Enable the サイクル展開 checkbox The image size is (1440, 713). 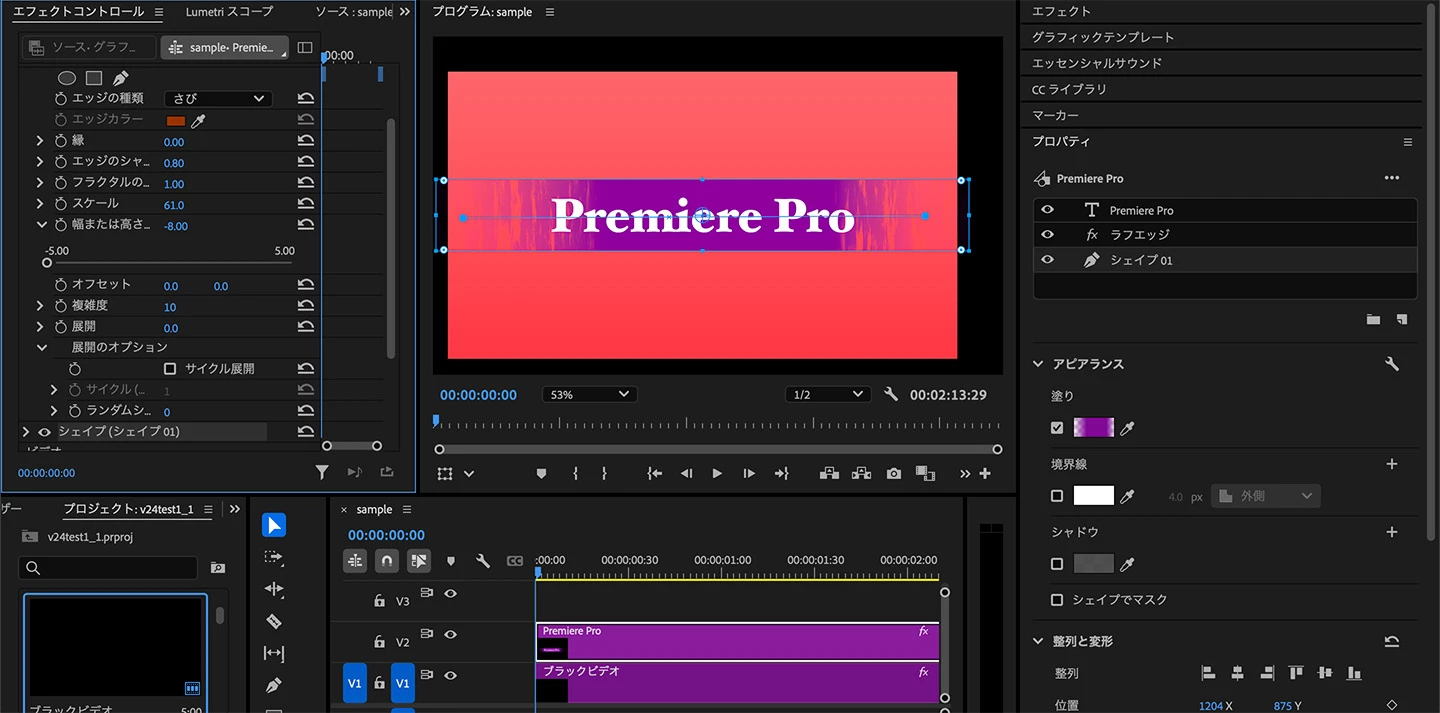tap(170, 369)
